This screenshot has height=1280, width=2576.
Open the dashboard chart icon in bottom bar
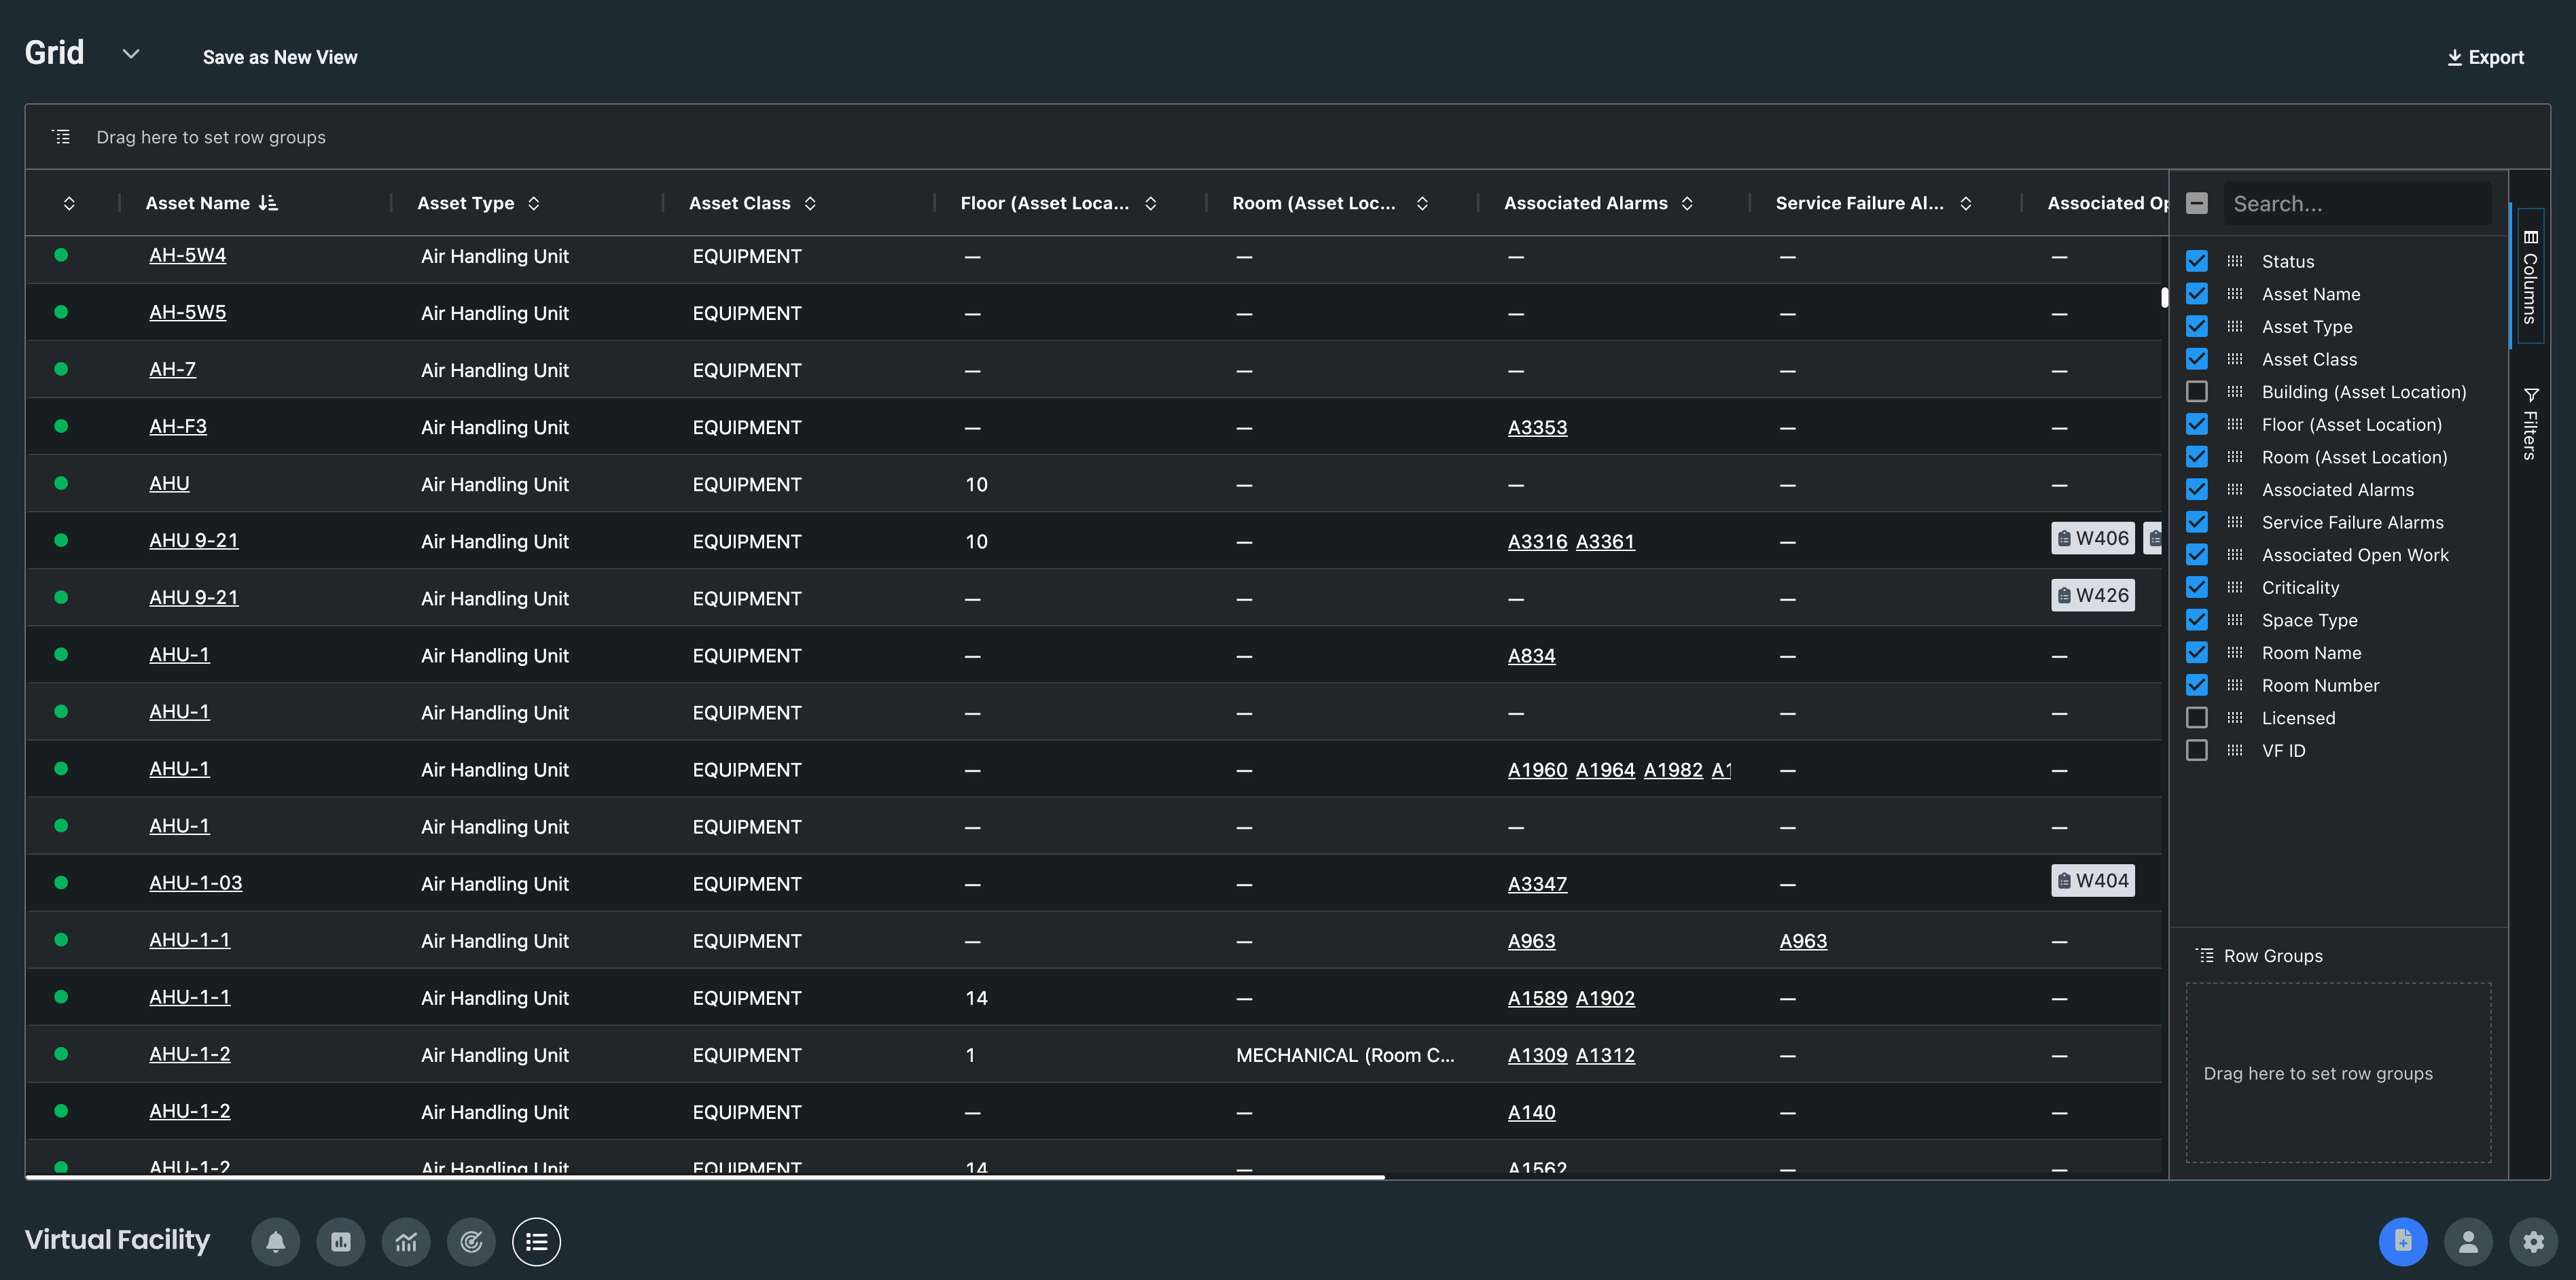(341, 1241)
